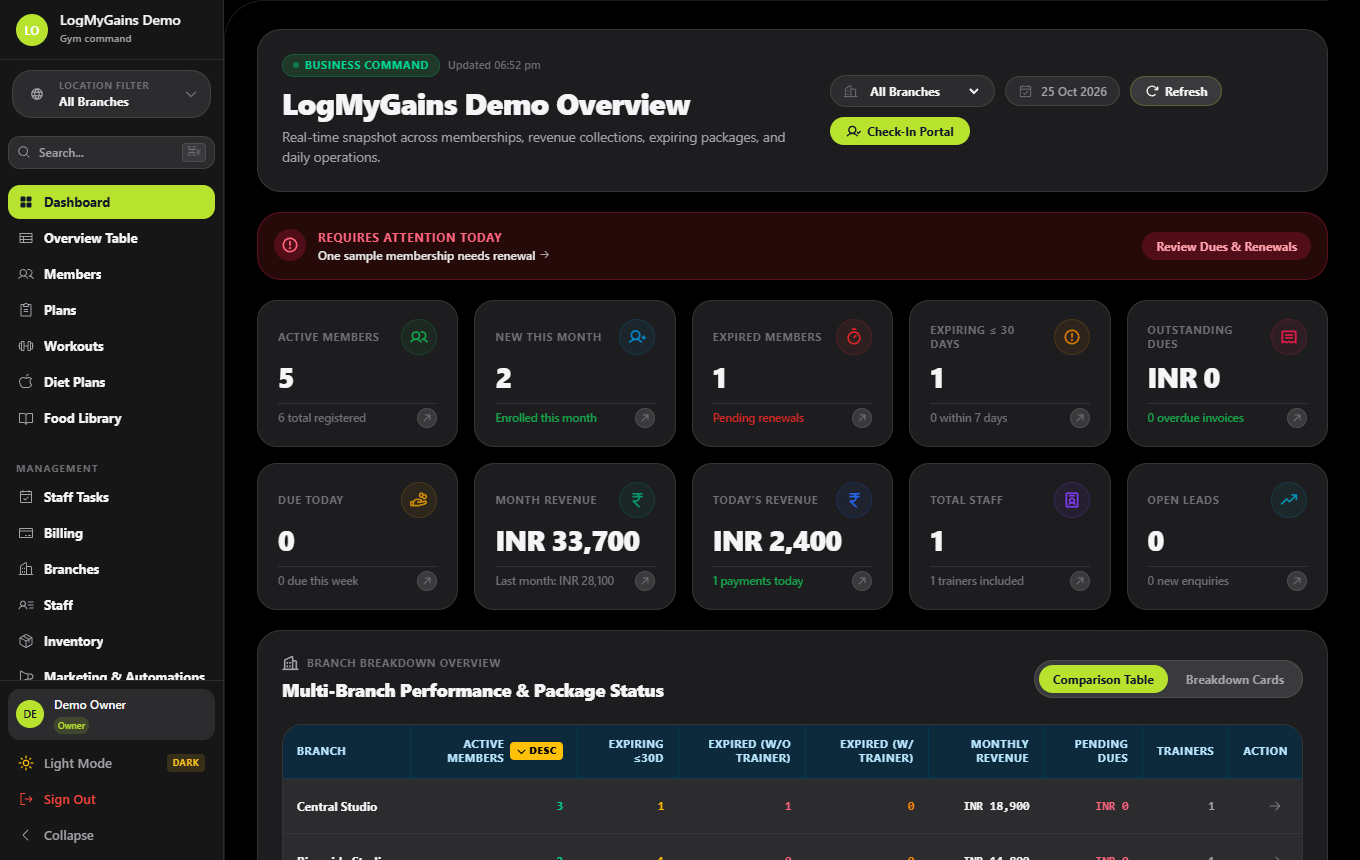Viewport: 1360px width, 860px height.
Task: Open Inventory from sidebar
Action: (112, 641)
